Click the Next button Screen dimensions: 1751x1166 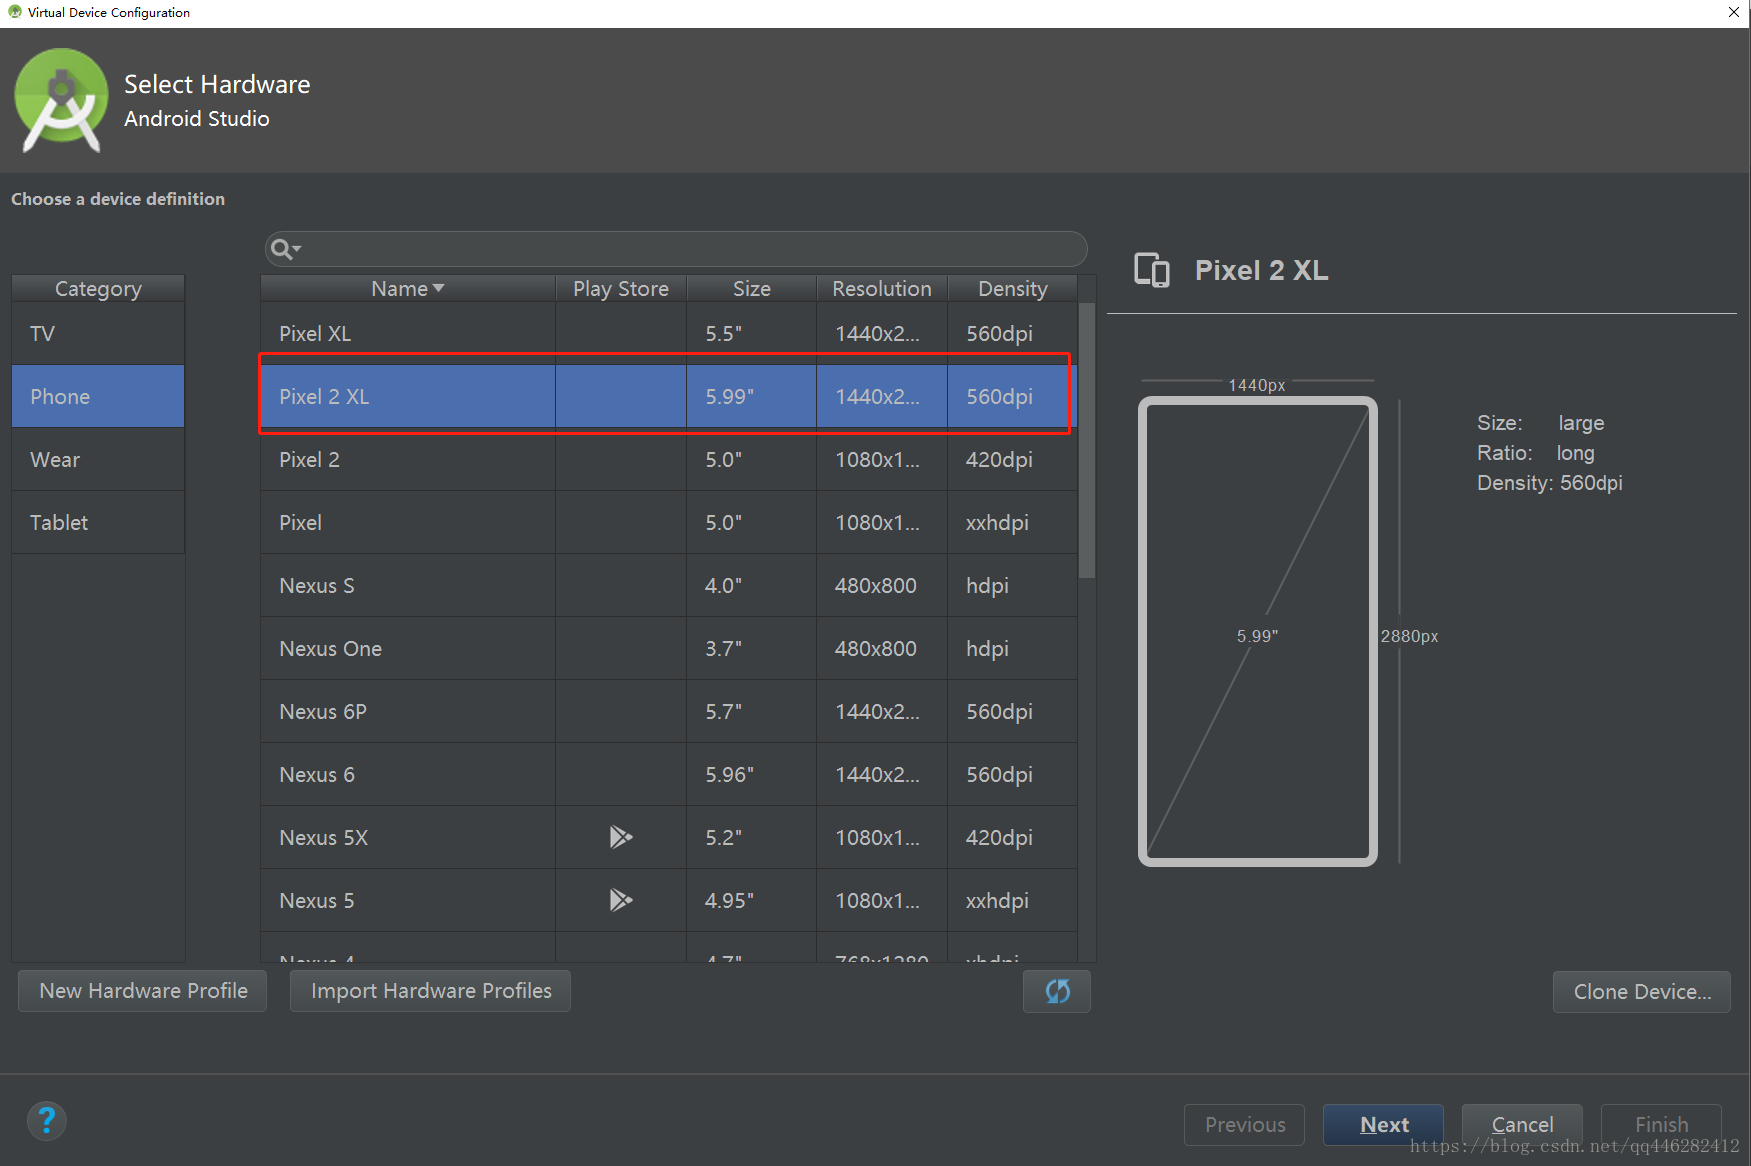click(x=1384, y=1125)
